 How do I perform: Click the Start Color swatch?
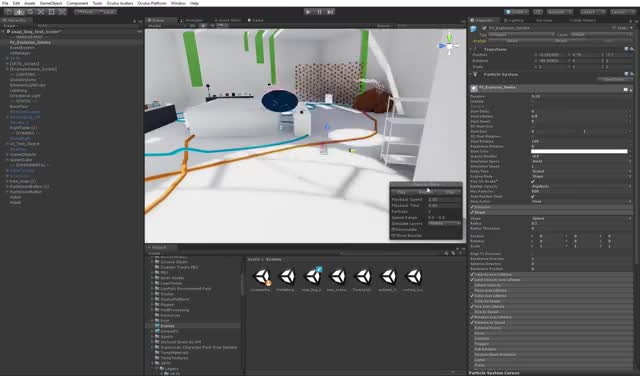[x=579, y=151]
